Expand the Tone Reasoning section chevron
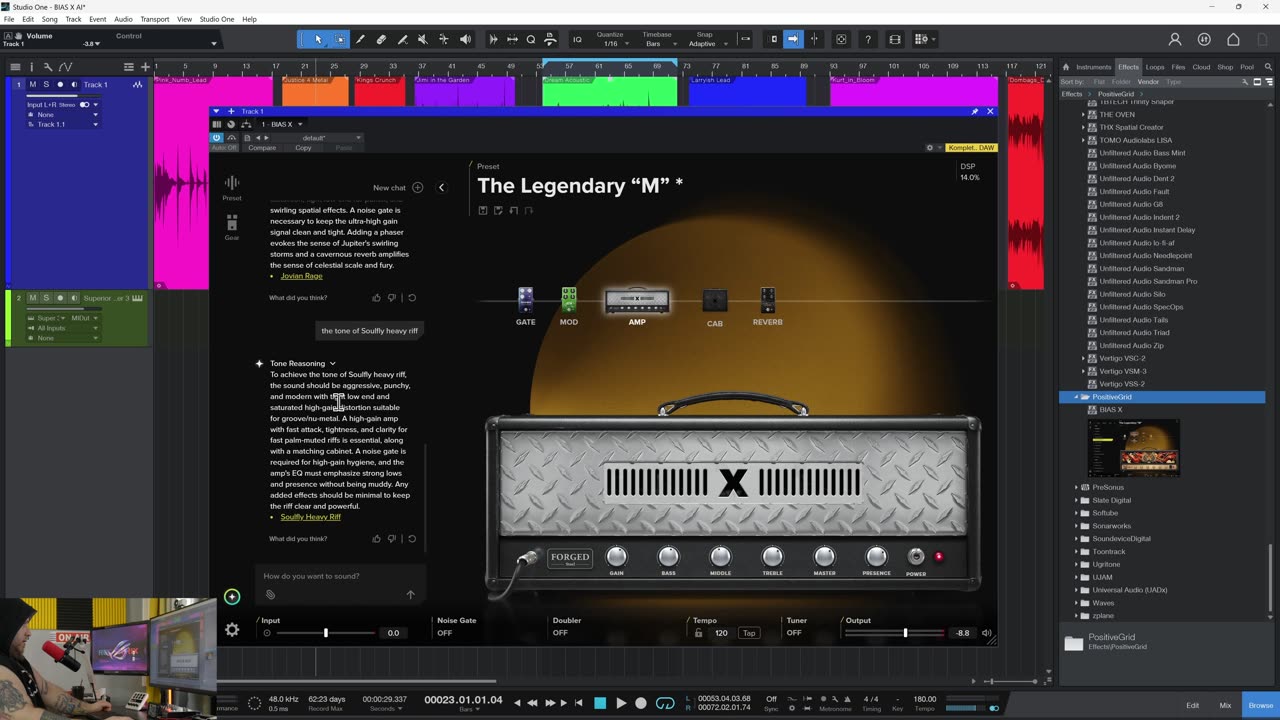Image resolution: width=1280 pixels, height=720 pixels. tap(332, 363)
